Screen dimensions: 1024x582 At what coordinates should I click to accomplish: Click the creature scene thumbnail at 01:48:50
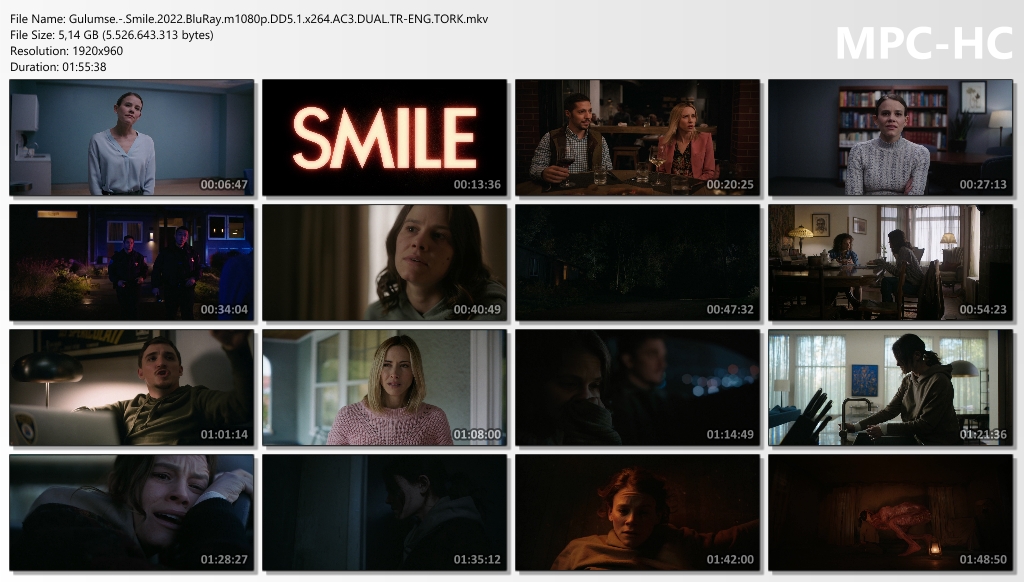click(x=890, y=513)
